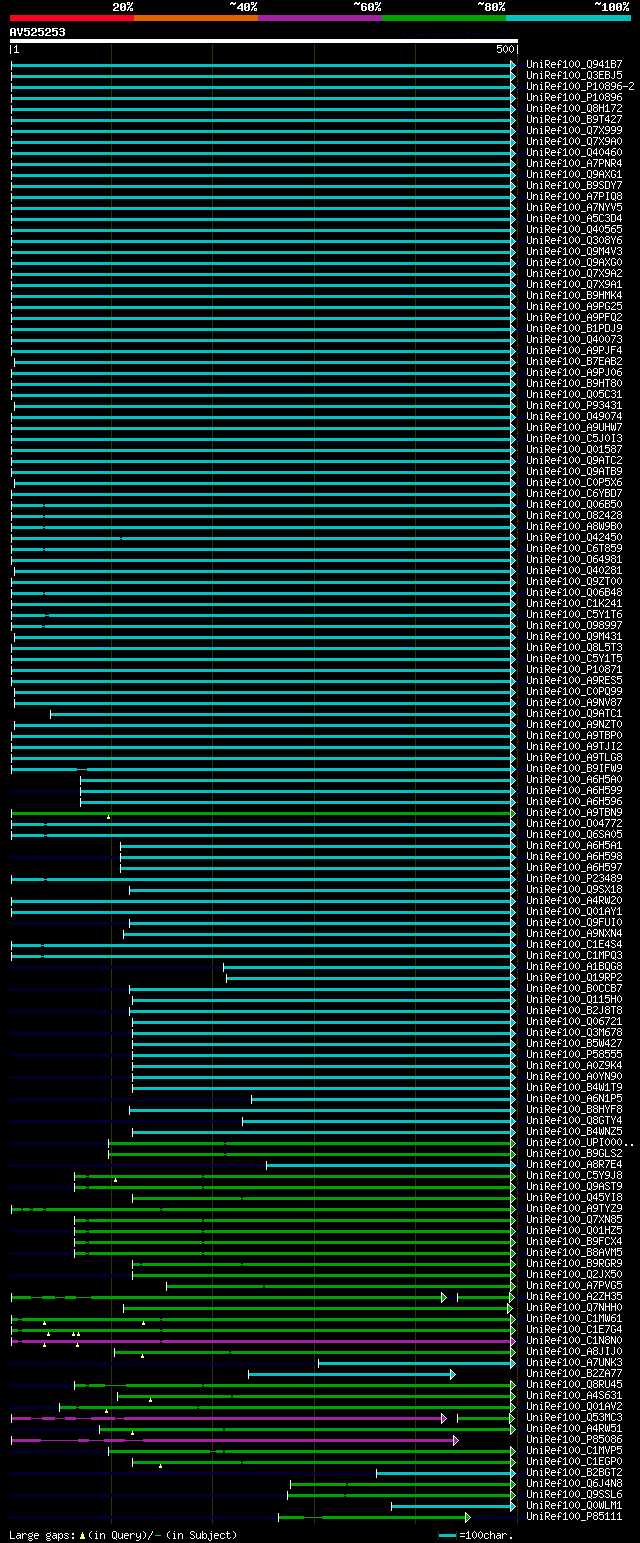Image resolution: width=640 pixels, height=1543 pixels.
Task: Select hit label UniRef100_P93431
Action: tap(574, 406)
